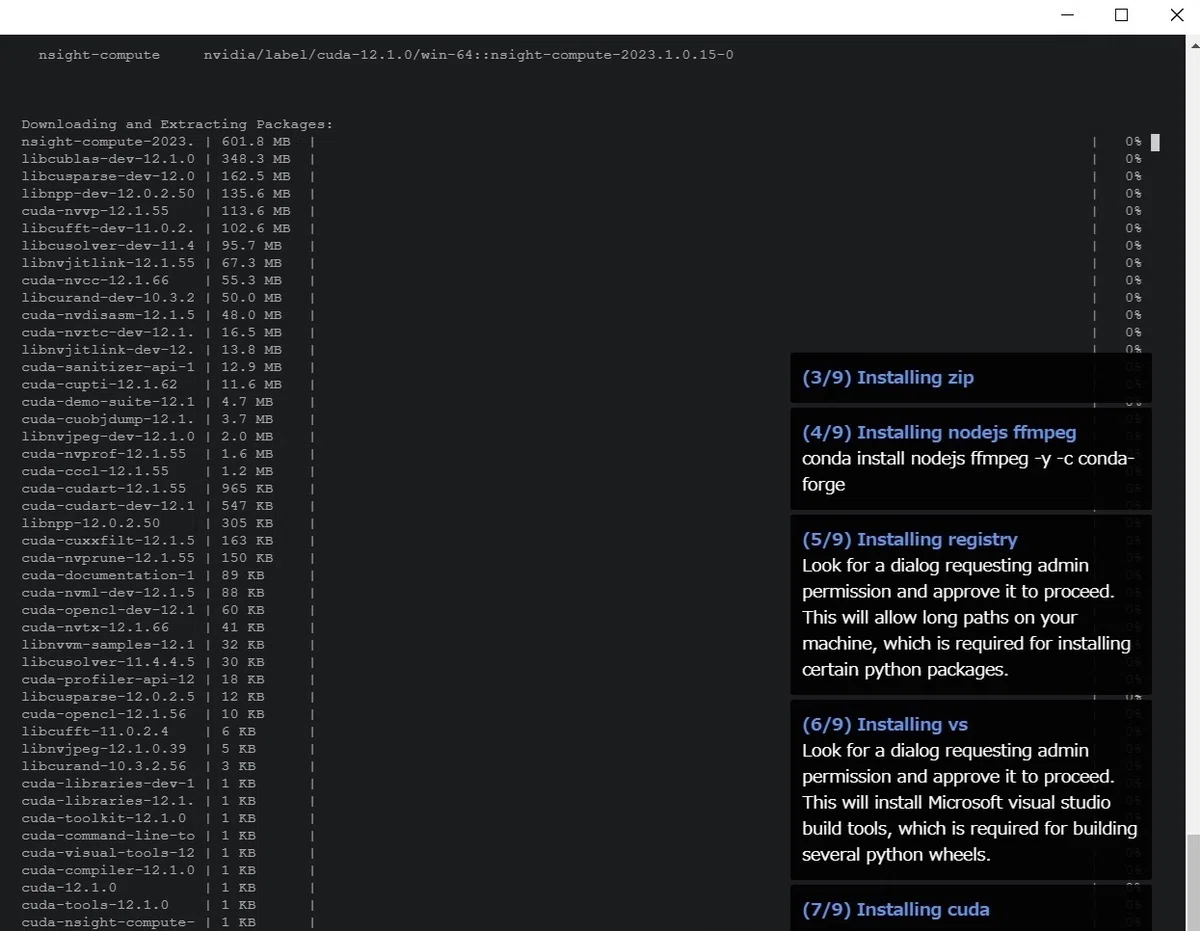
Task: Click the '(6/9) Installing vs' step heading
Action: coord(885,724)
